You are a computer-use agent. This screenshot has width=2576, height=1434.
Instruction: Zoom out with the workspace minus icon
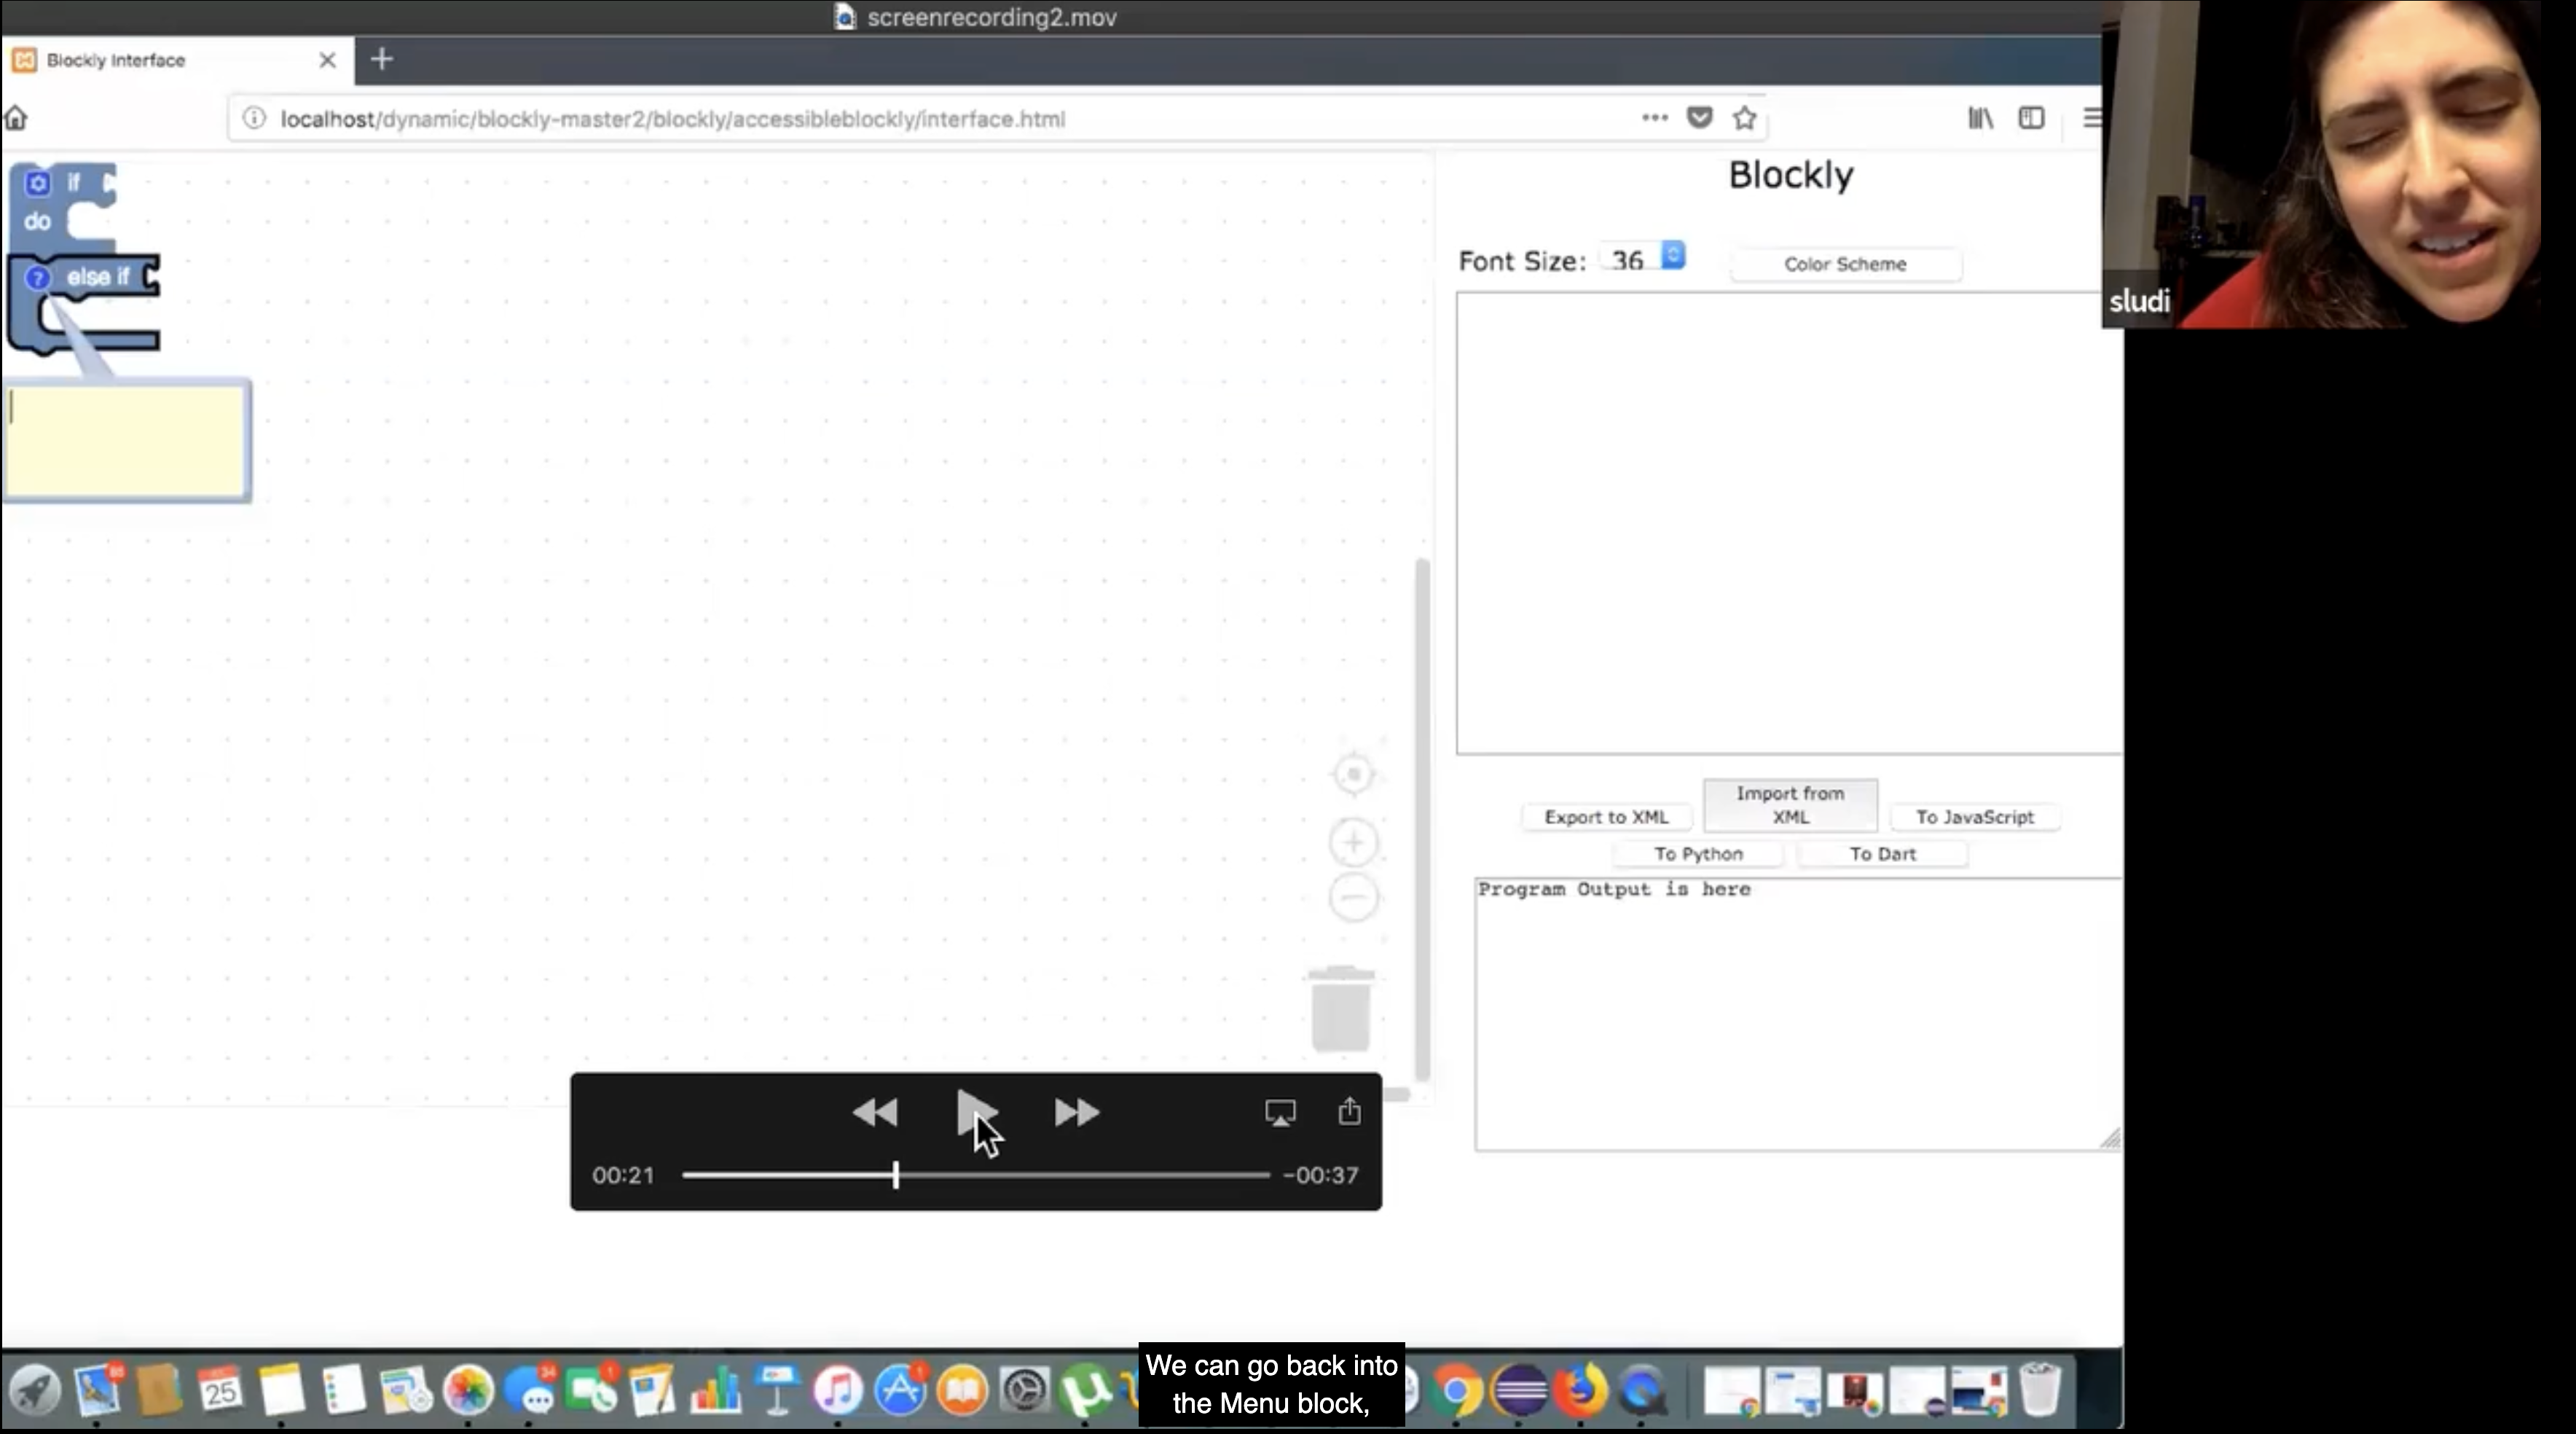tap(1353, 897)
